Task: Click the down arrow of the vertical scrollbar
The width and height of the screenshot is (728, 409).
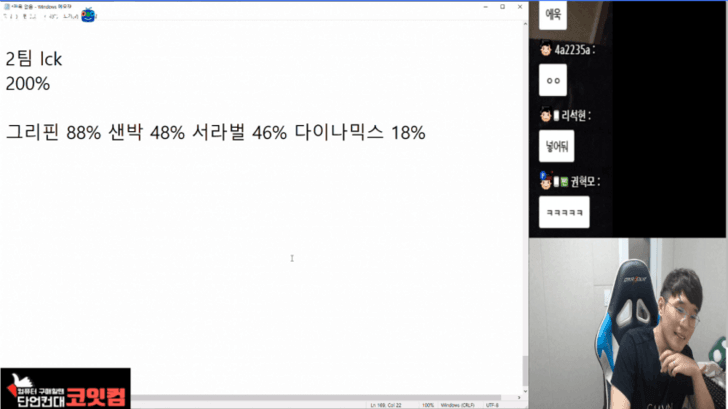Action: [x=523, y=390]
